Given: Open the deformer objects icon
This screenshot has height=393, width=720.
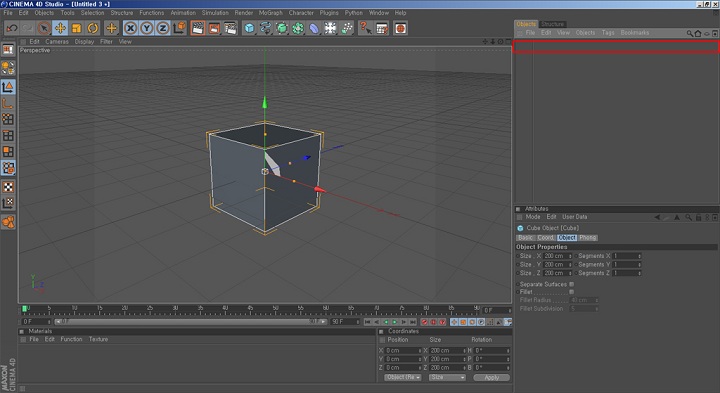Looking at the screenshot, I should point(314,28).
